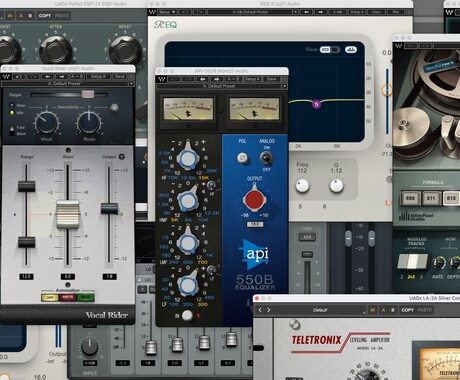Select the A state in LA-2A toolbar
This screenshot has height=380, width=460.
[x=383, y=310]
